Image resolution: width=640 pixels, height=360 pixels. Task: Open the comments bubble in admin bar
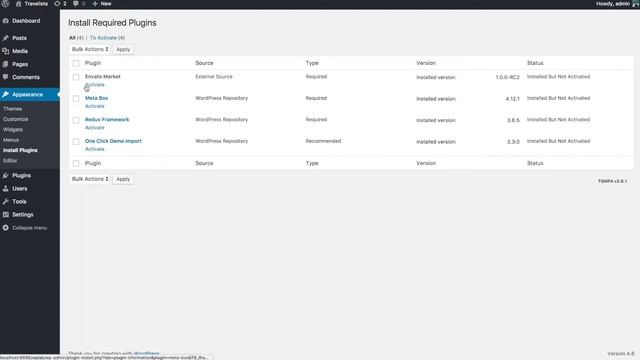(76, 4)
